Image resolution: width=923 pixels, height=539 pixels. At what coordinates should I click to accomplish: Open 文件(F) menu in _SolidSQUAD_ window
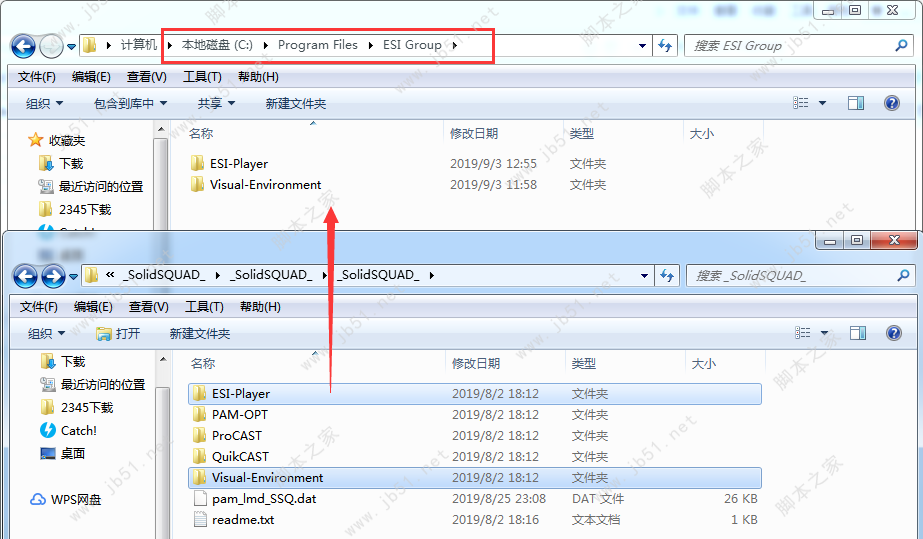(x=39, y=307)
